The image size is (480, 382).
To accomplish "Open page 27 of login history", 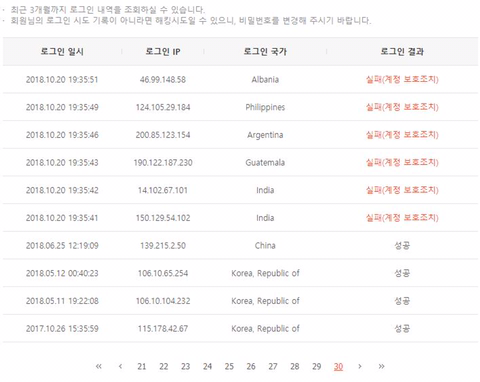I will pyautogui.click(x=273, y=366).
